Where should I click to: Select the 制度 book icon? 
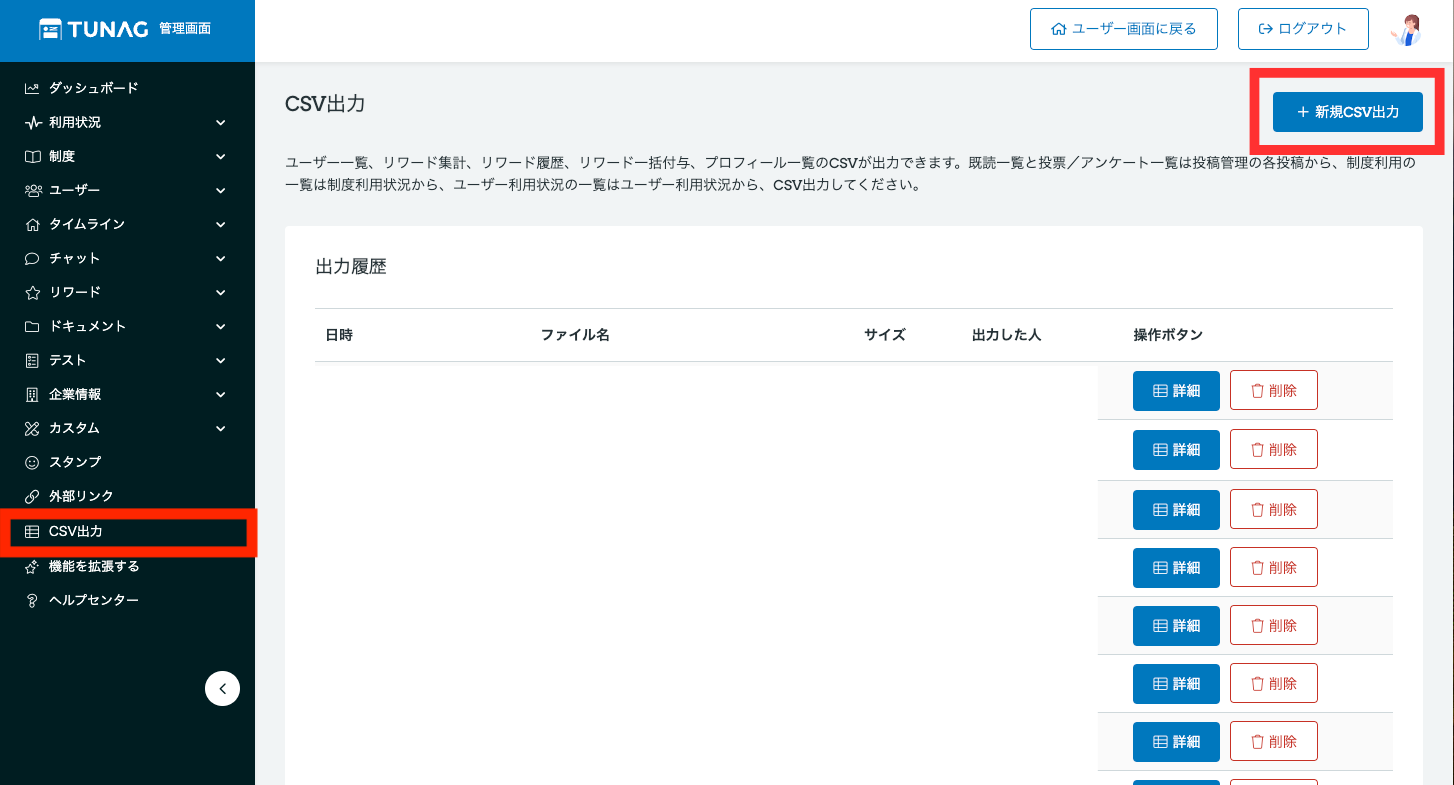click(x=32, y=156)
